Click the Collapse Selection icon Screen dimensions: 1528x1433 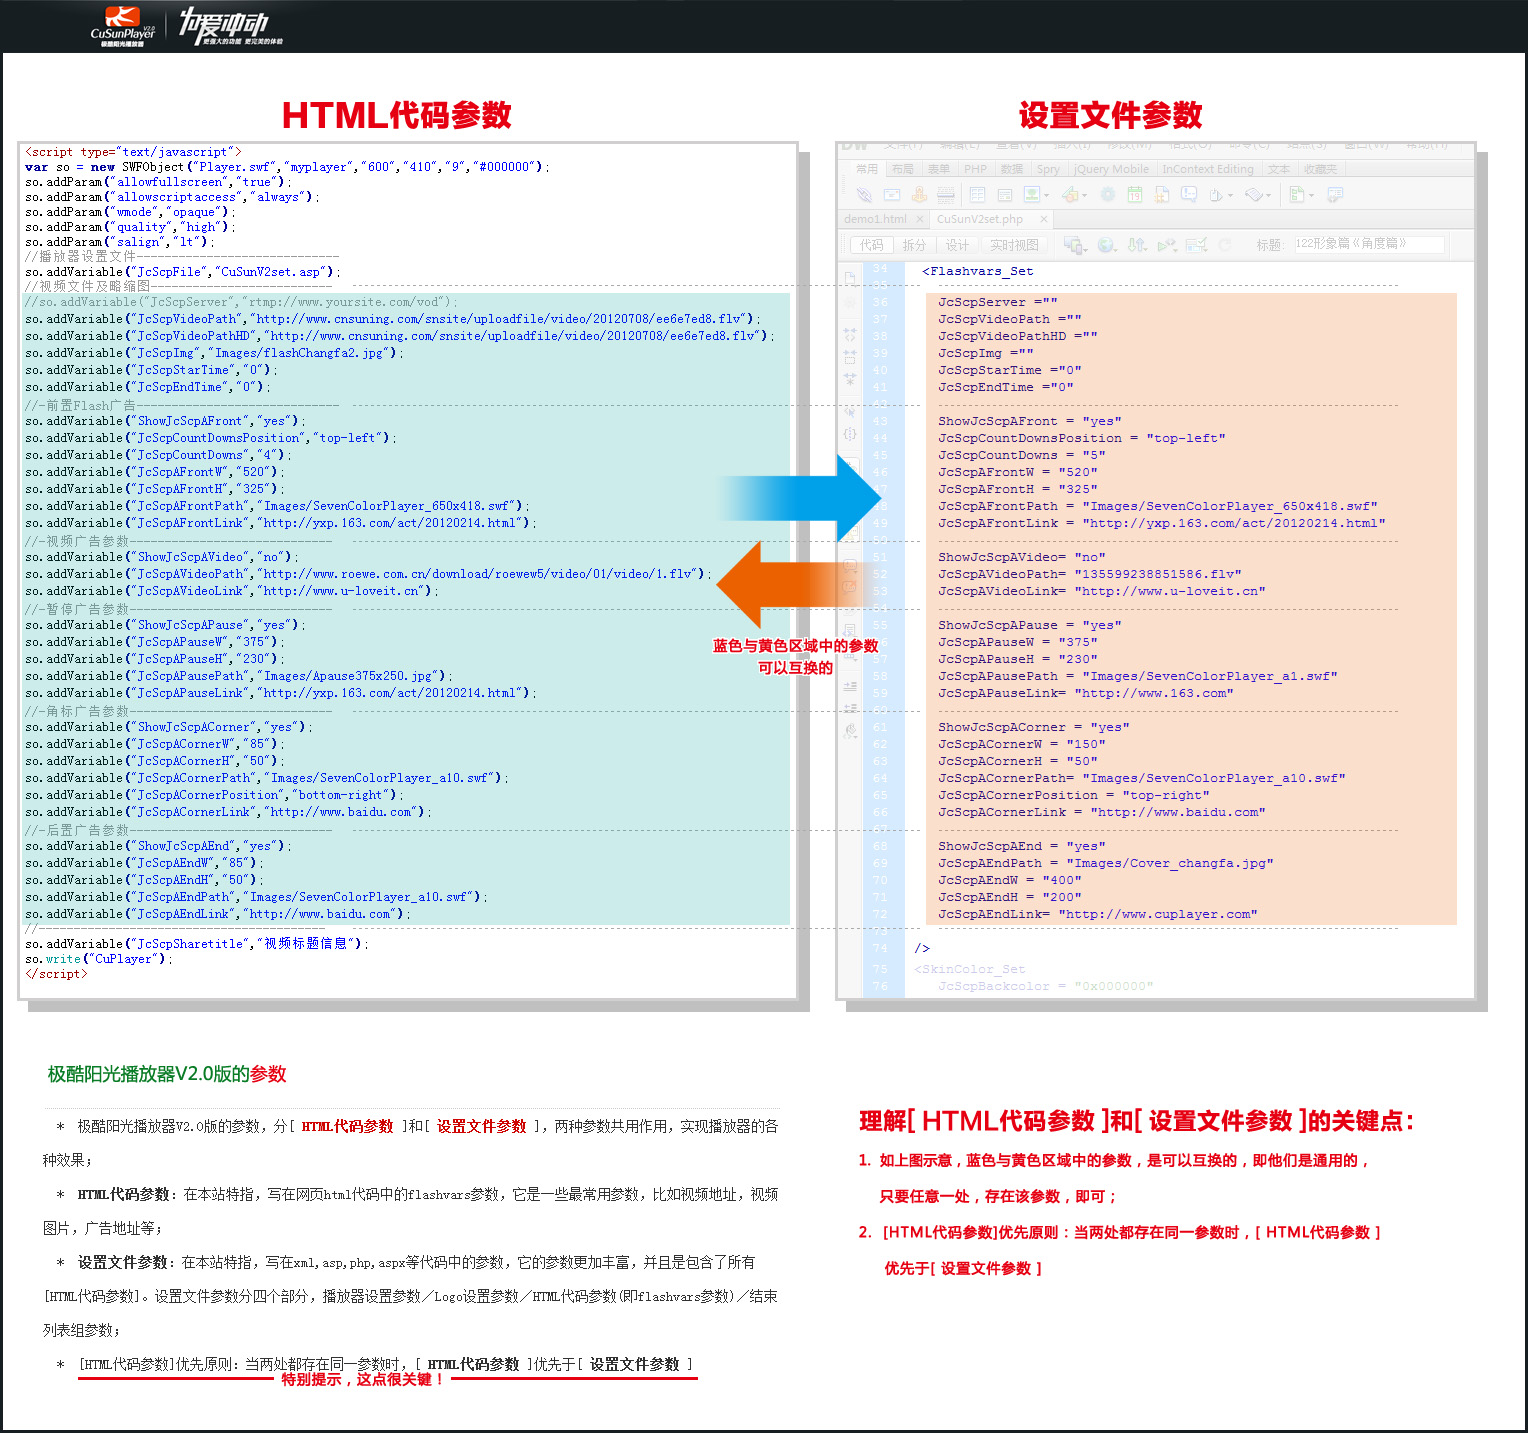(x=850, y=357)
